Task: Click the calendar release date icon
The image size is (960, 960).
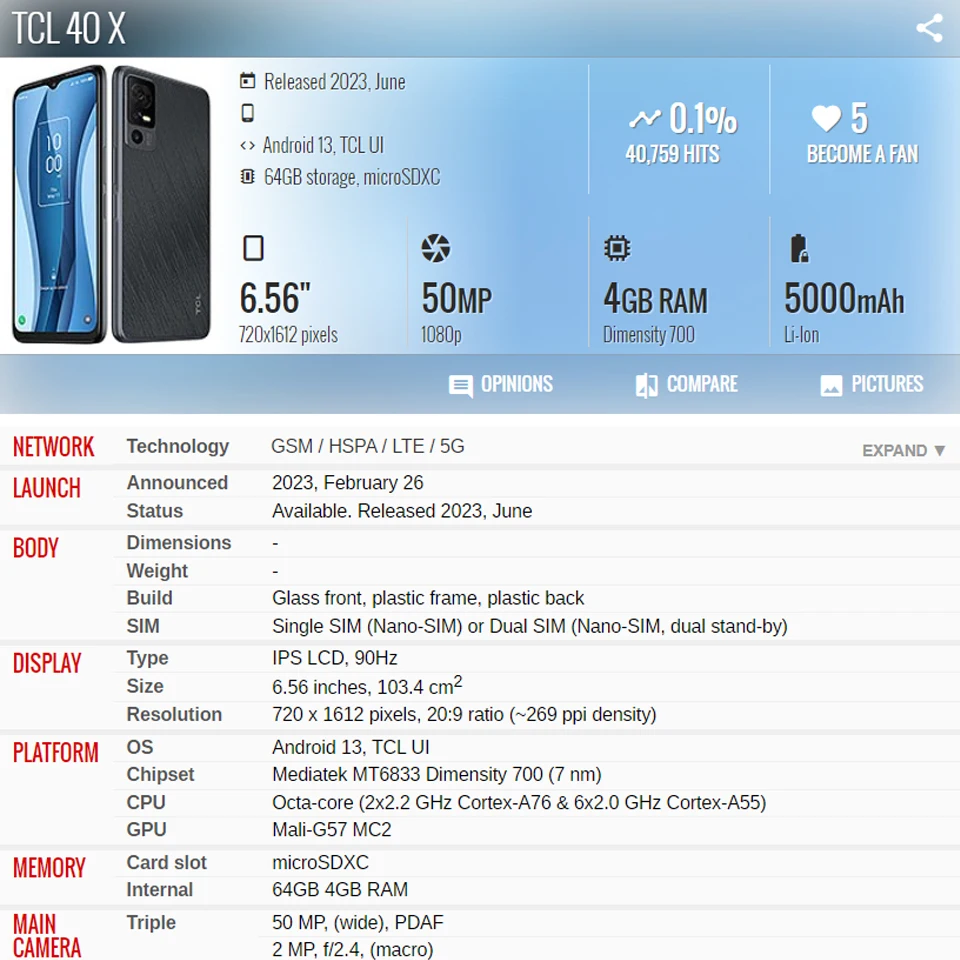Action: click(x=247, y=81)
